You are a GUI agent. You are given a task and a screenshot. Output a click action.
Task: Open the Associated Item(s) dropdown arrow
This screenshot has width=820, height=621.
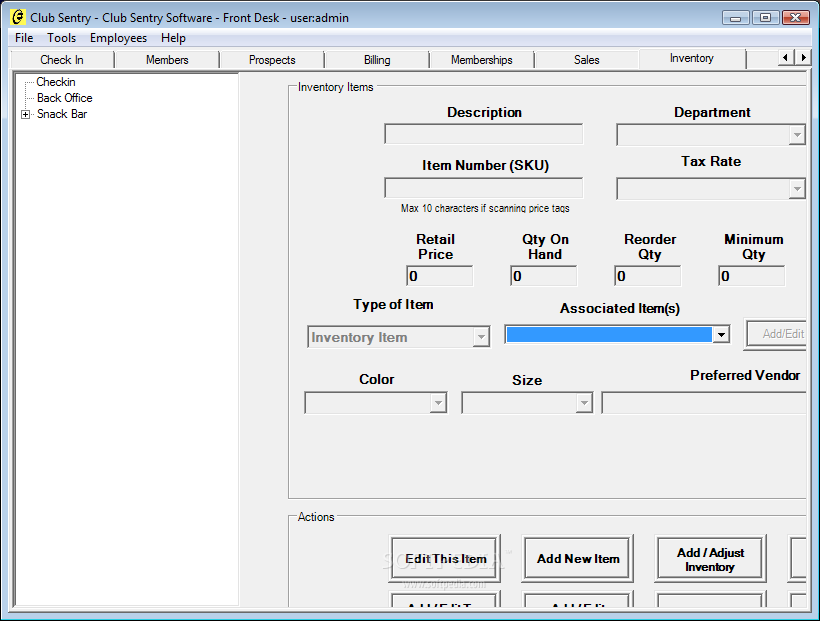click(721, 334)
